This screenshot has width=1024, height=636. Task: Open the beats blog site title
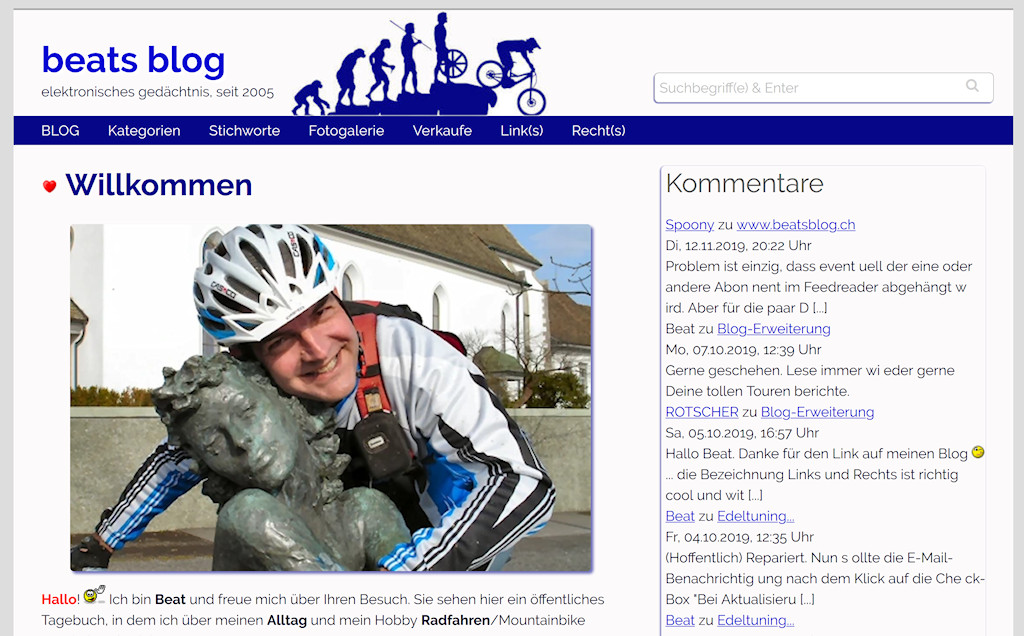tap(133, 59)
